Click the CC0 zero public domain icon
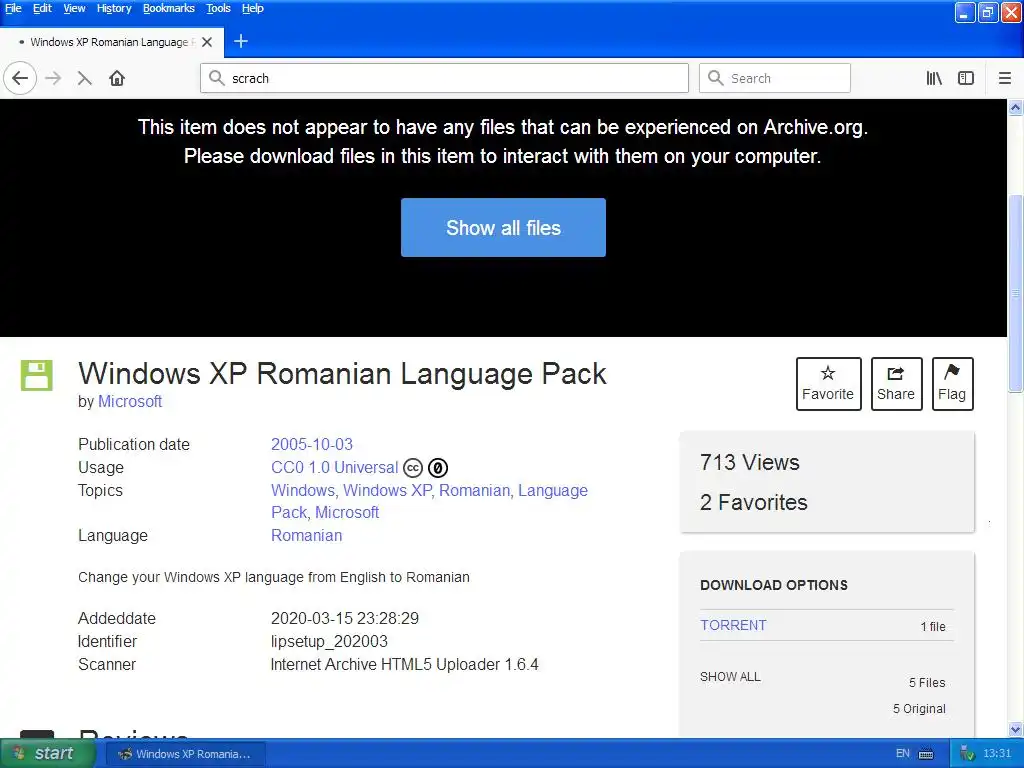The height and width of the screenshot is (768, 1024). pyautogui.click(x=438, y=468)
